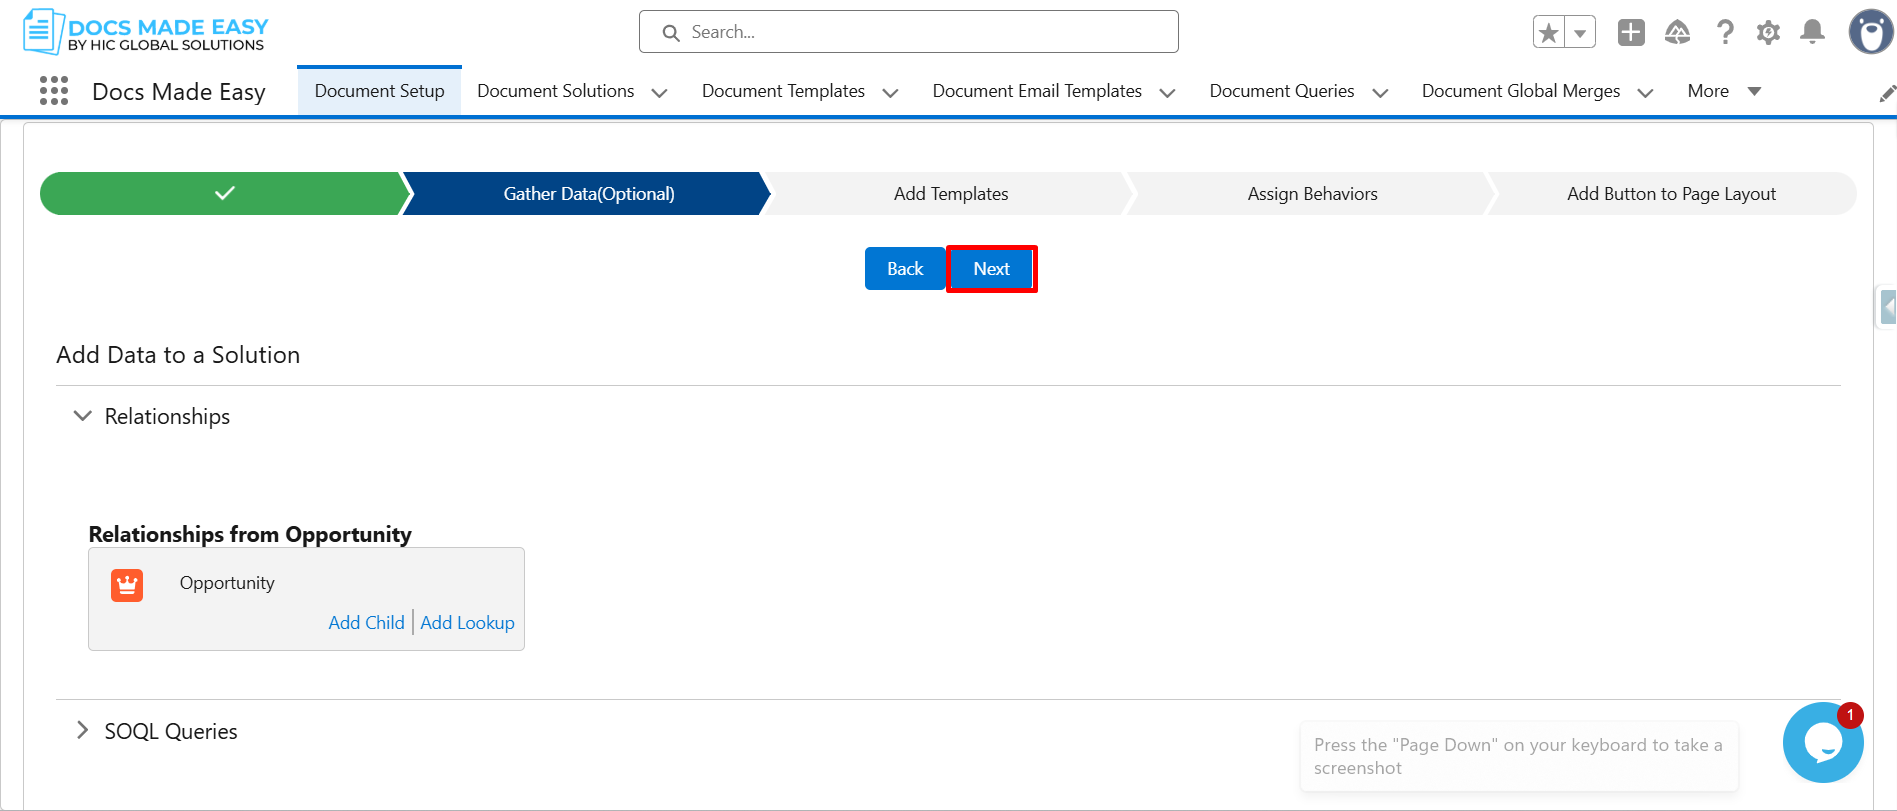Image resolution: width=1897 pixels, height=811 pixels.
Task: Jump to Add Button to Page Layout step
Action: [1671, 193]
